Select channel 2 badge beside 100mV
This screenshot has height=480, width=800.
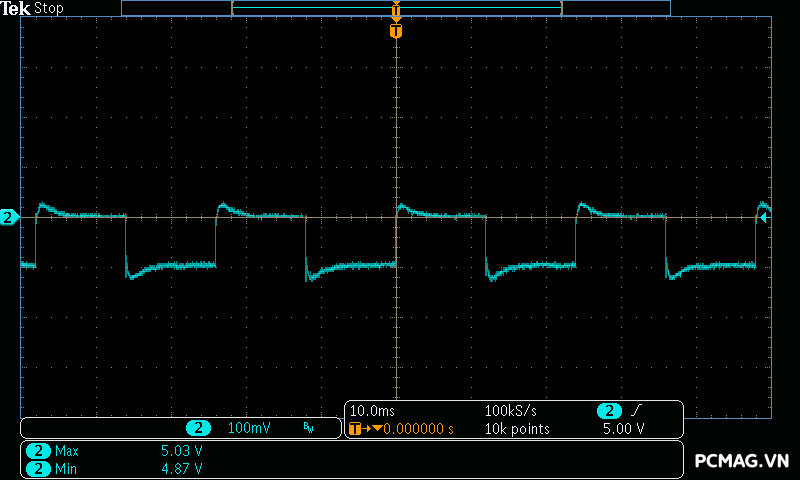198,428
